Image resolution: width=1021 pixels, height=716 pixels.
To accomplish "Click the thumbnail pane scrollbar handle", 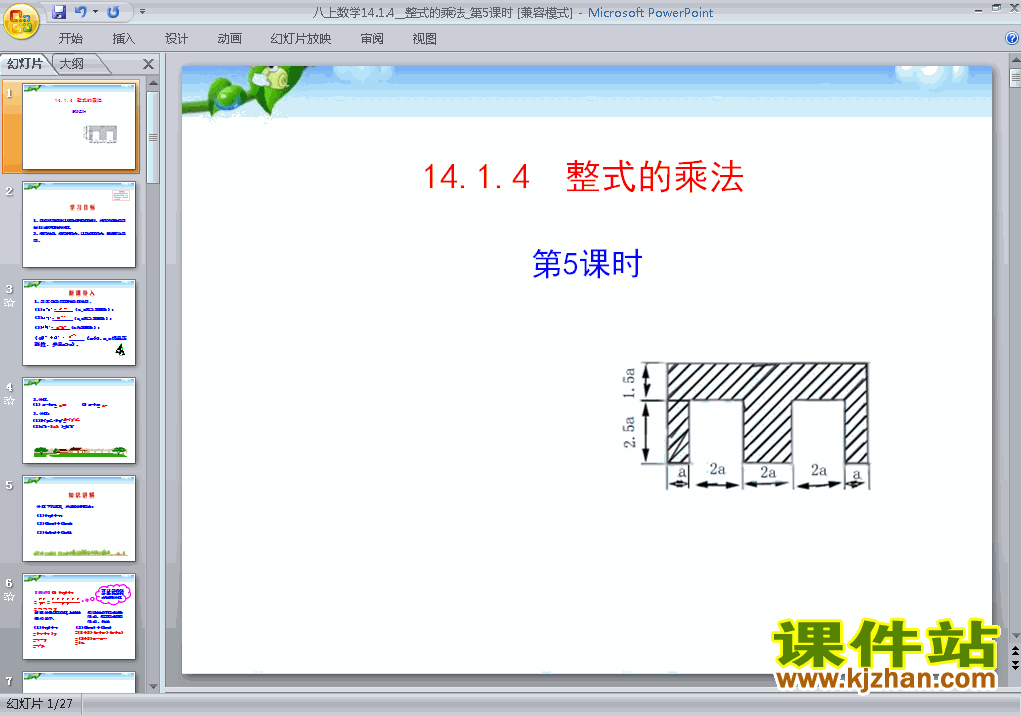I will point(153,137).
